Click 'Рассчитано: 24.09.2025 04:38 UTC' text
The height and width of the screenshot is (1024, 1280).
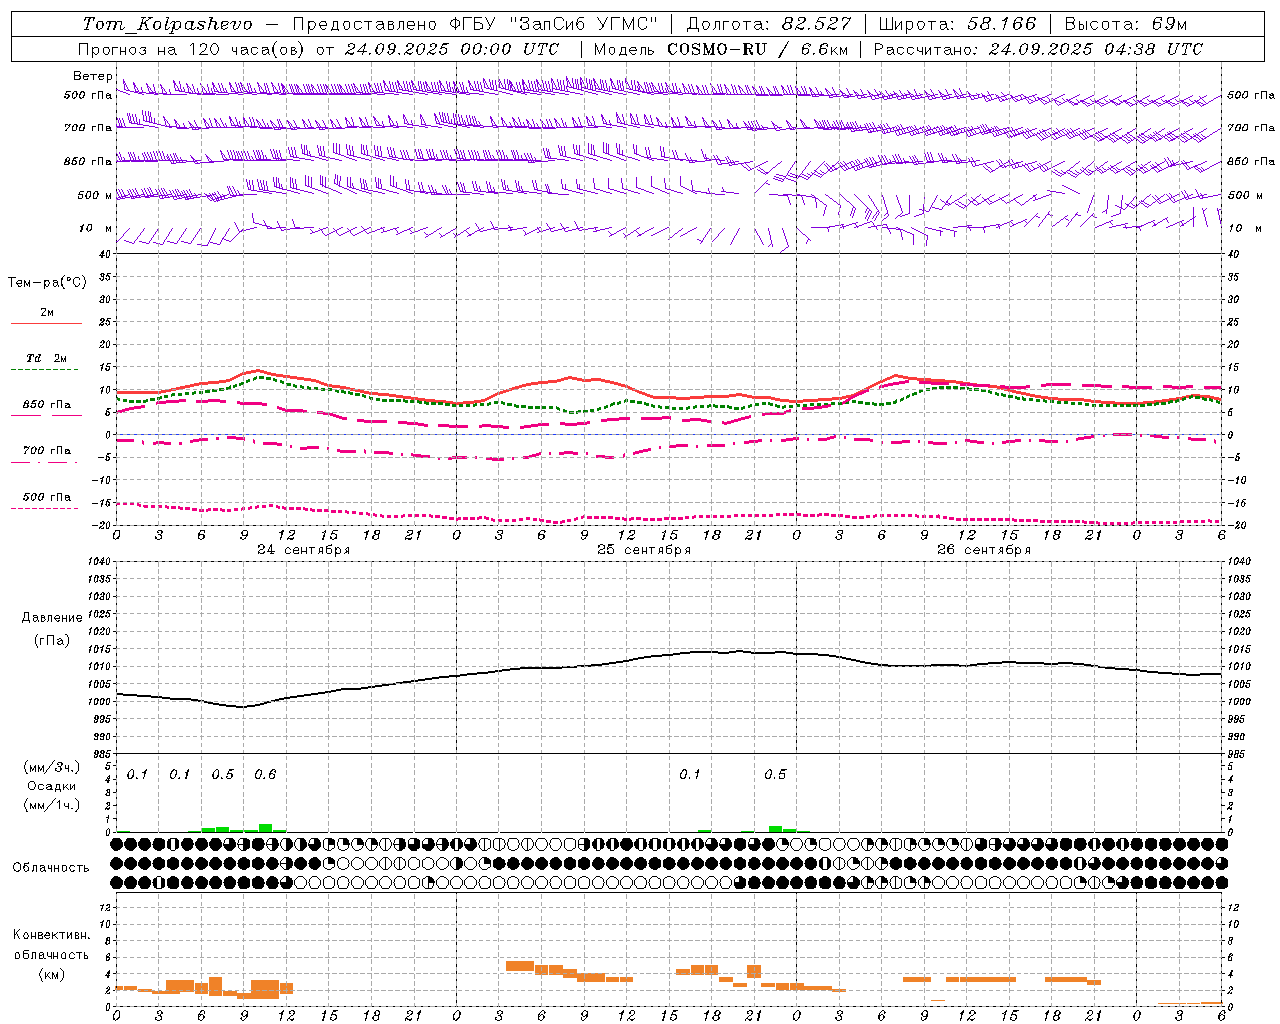point(1038,49)
